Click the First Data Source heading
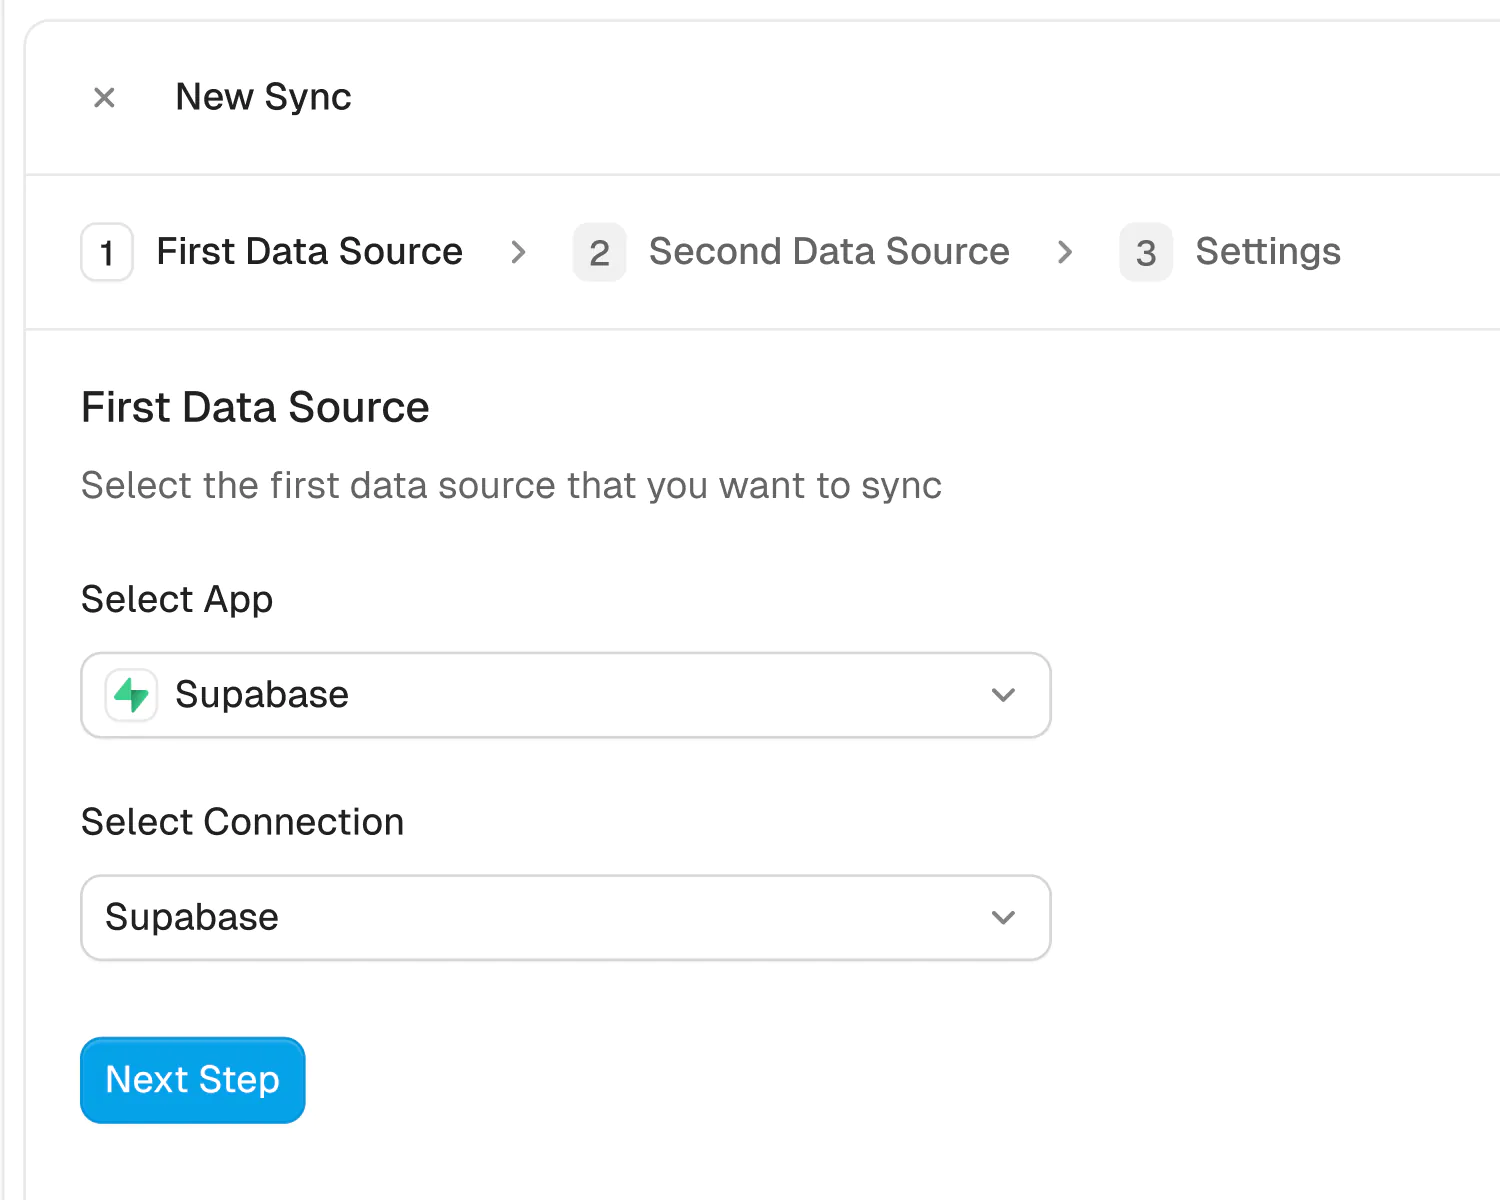The height and width of the screenshot is (1200, 1500). (x=255, y=408)
